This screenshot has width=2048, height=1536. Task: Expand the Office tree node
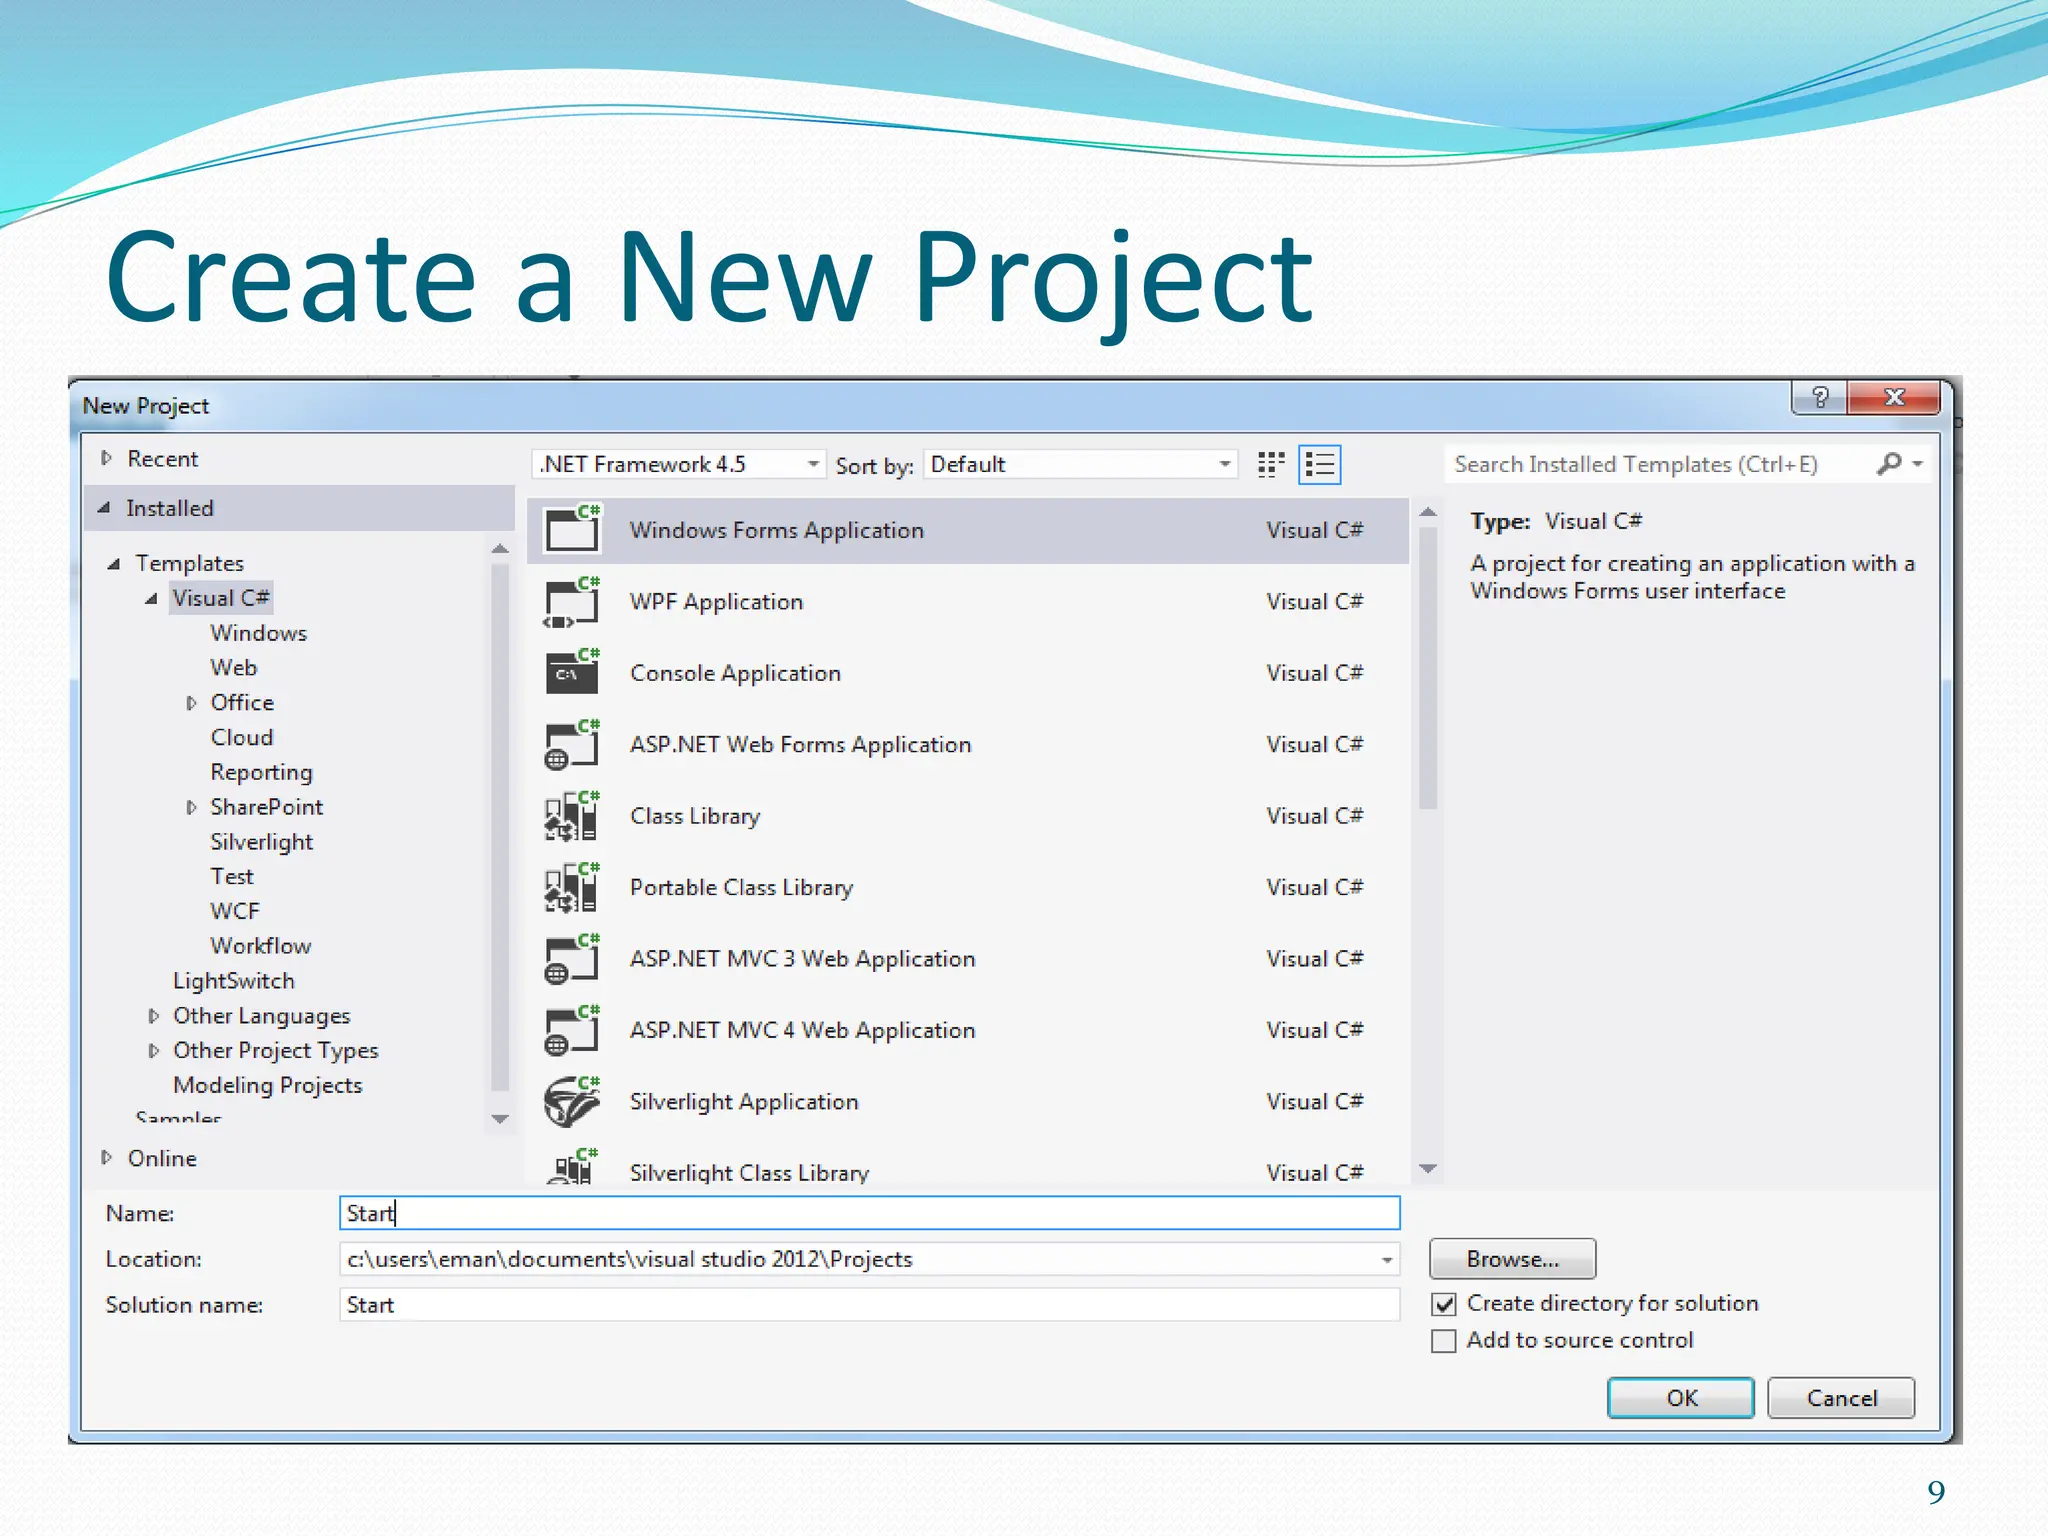[191, 703]
